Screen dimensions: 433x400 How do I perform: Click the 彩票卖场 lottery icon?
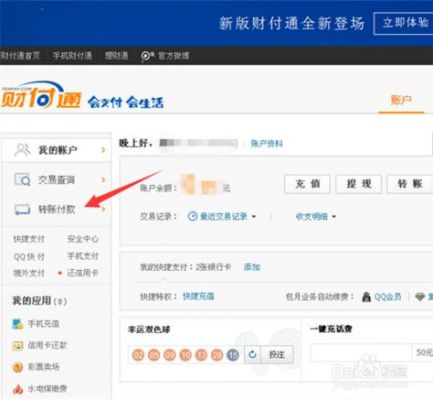coord(17,367)
